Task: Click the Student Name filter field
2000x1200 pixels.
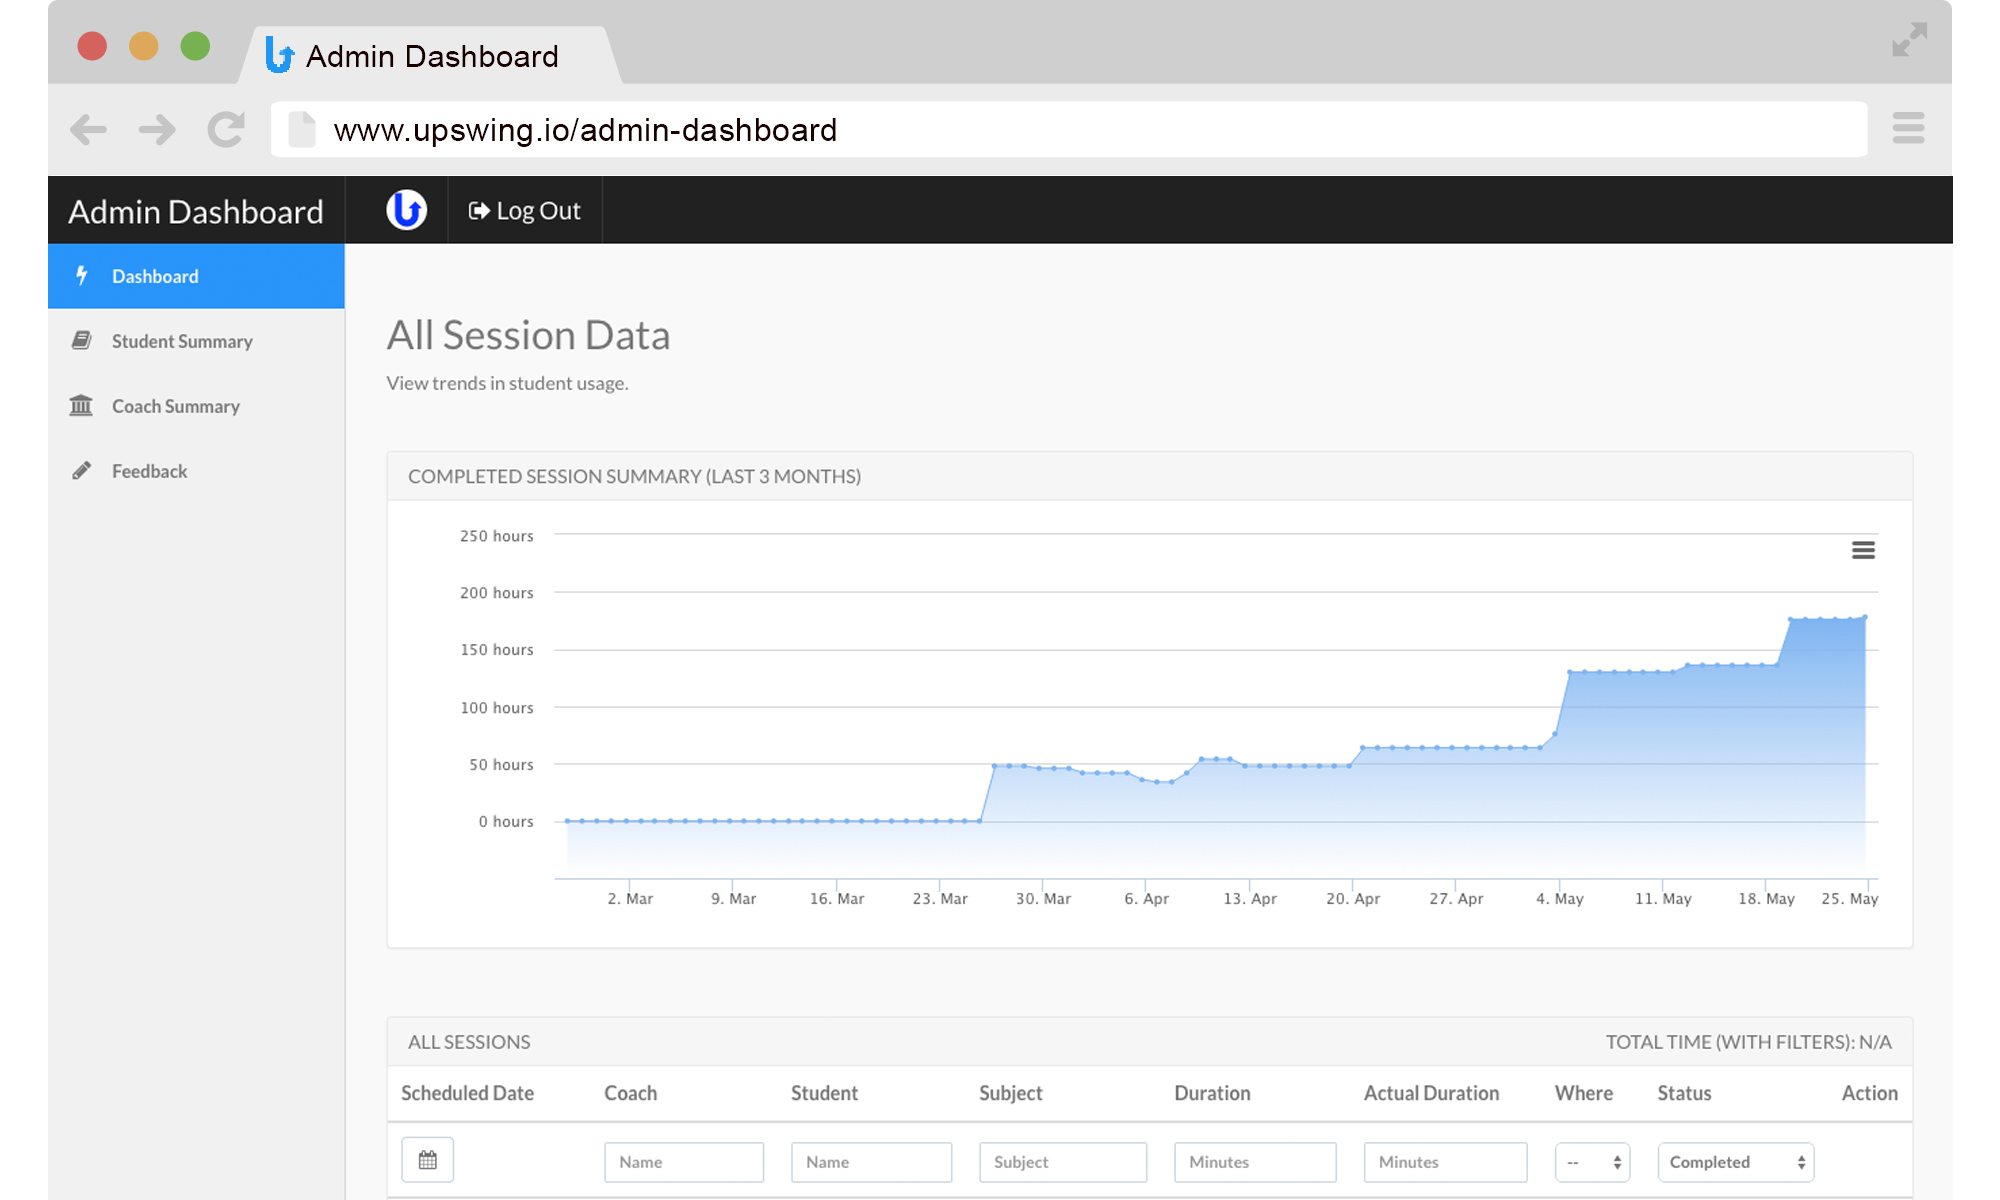Action: pos(871,1162)
